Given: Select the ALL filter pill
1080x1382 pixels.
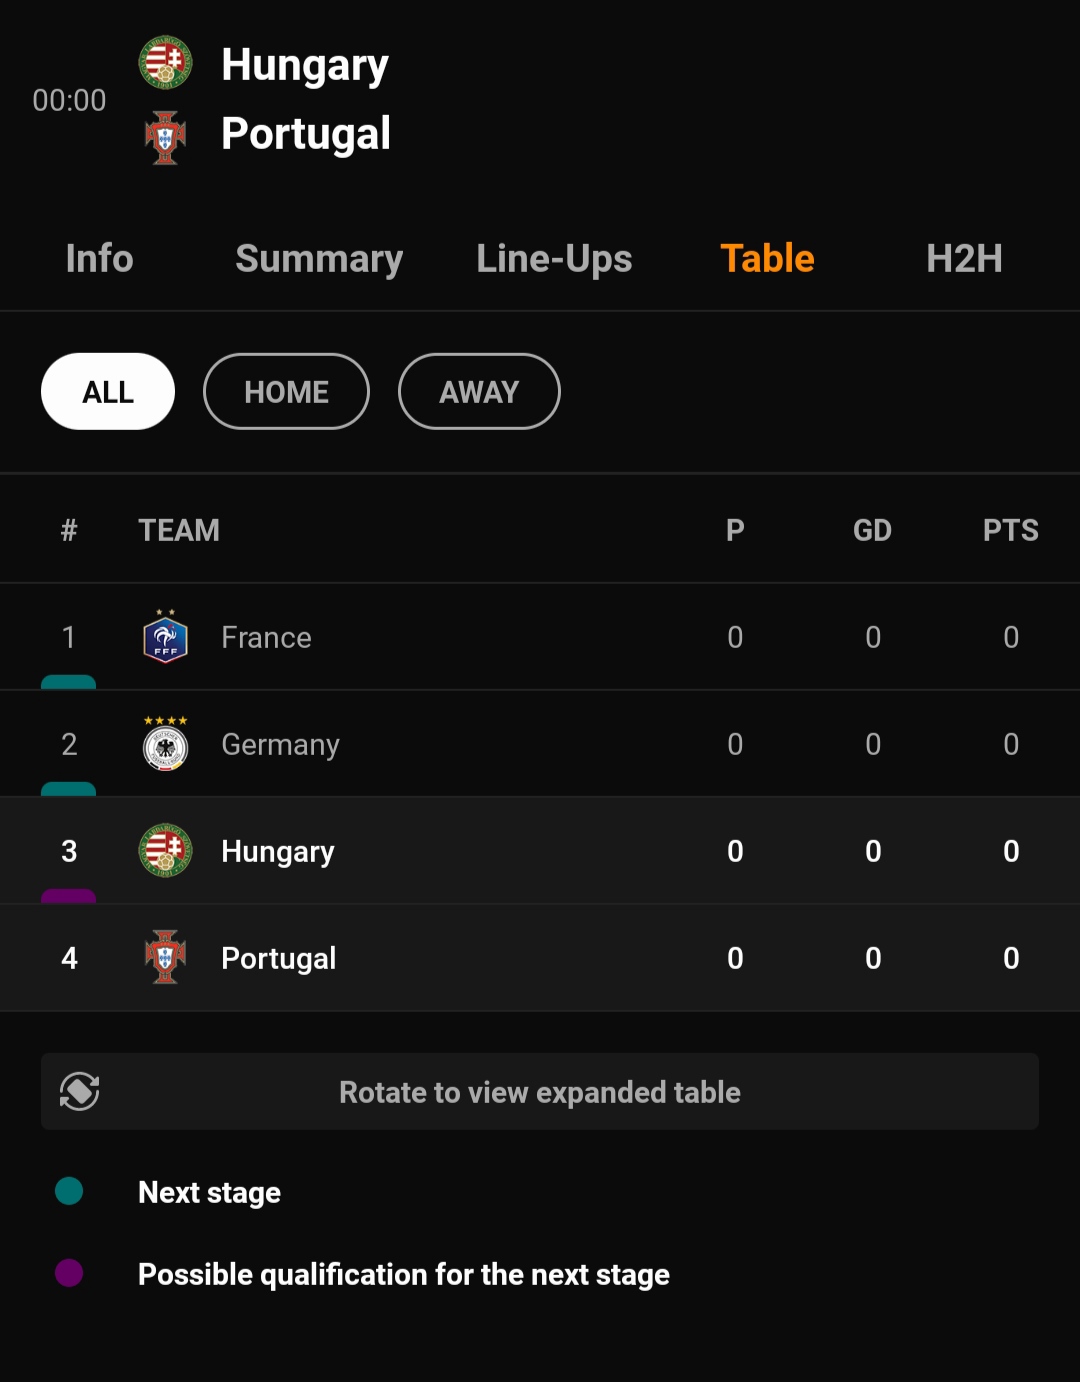Looking at the screenshot, I should 108,391.
